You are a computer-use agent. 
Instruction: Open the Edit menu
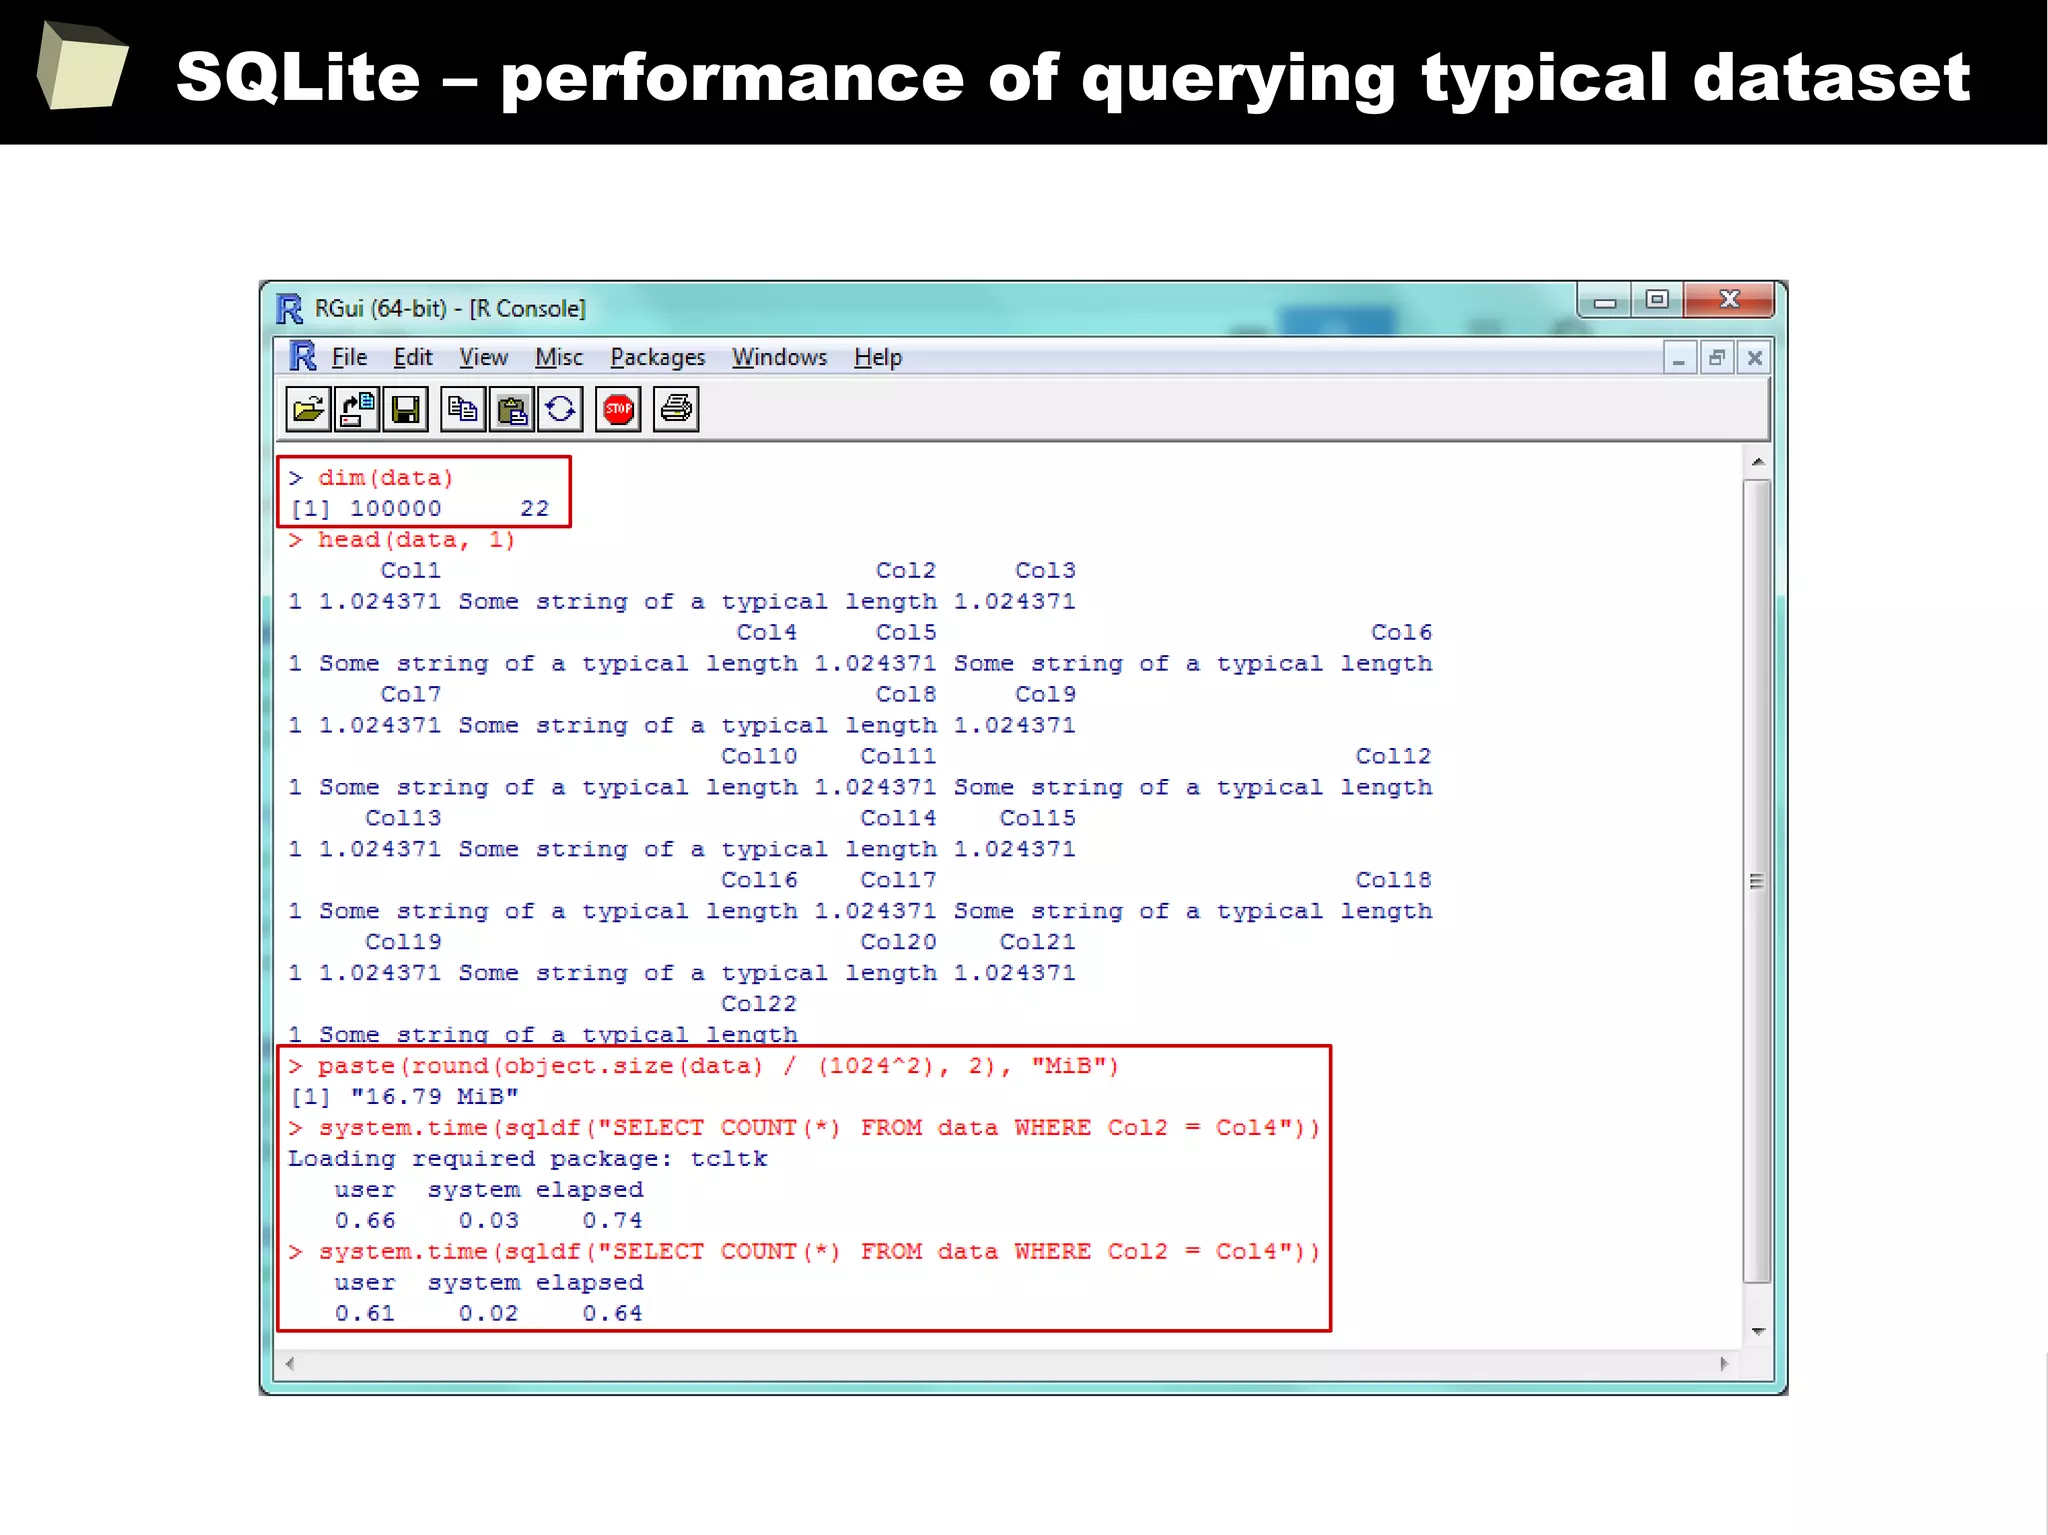point(412,357)
